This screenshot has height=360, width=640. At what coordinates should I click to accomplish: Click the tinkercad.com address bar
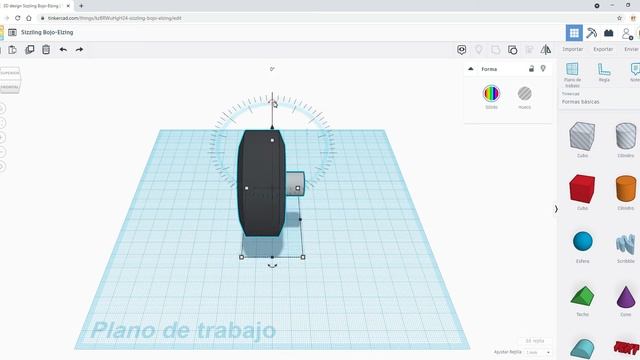pyautogui.click(x=114, y=18)
